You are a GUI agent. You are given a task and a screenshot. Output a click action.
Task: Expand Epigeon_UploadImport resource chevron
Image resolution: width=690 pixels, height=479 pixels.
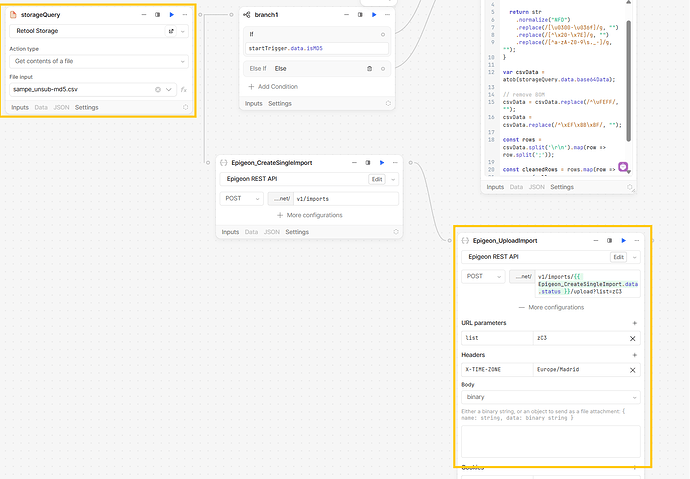click(635, 257)
